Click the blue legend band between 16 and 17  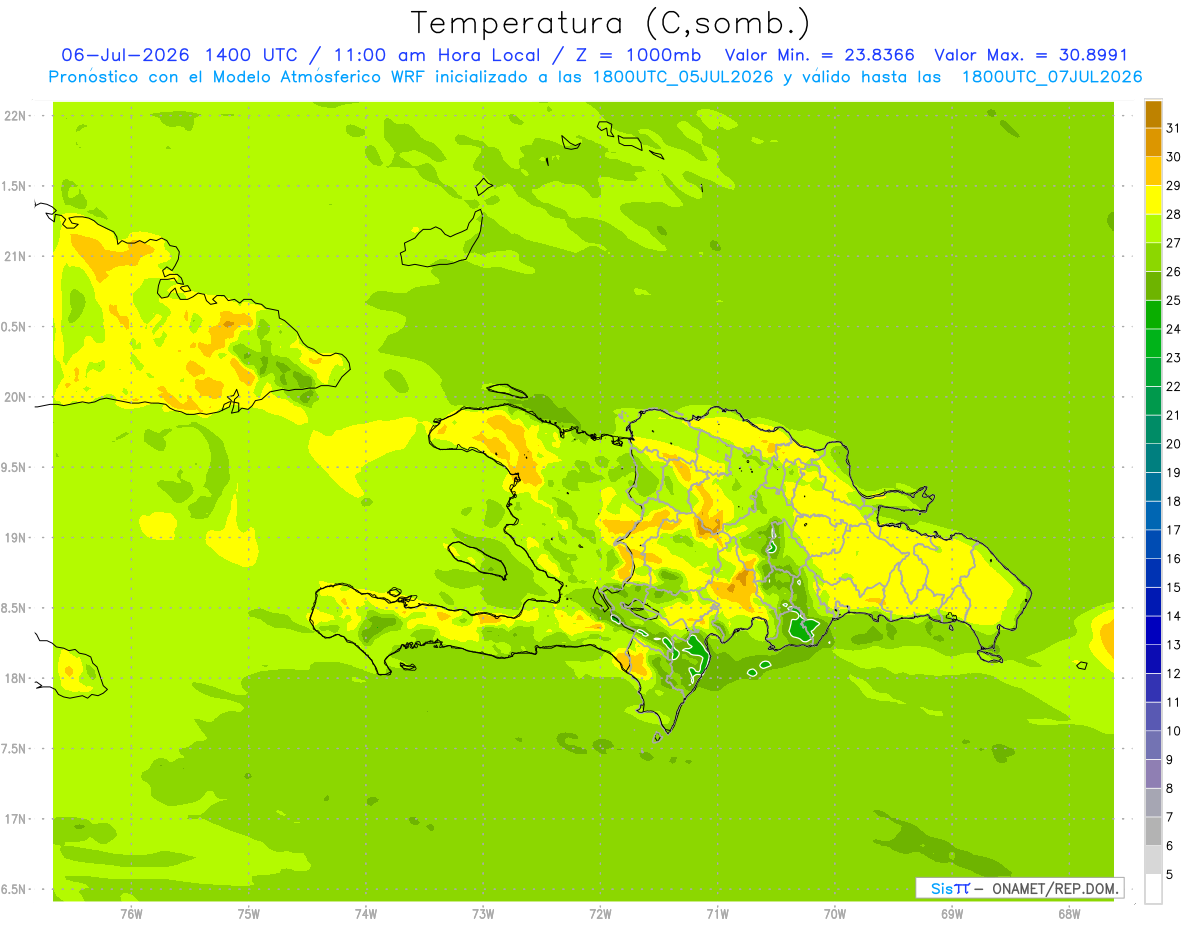point(1153,545)
